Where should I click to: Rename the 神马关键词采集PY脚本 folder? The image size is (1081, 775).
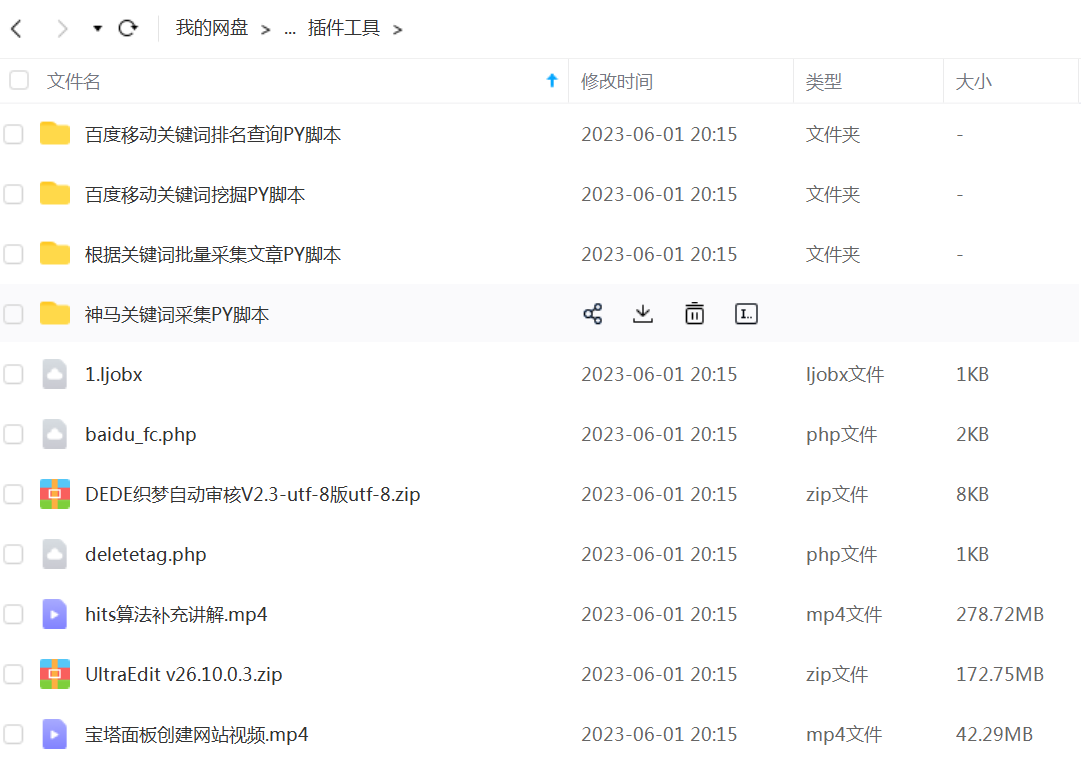coord(747,314)
